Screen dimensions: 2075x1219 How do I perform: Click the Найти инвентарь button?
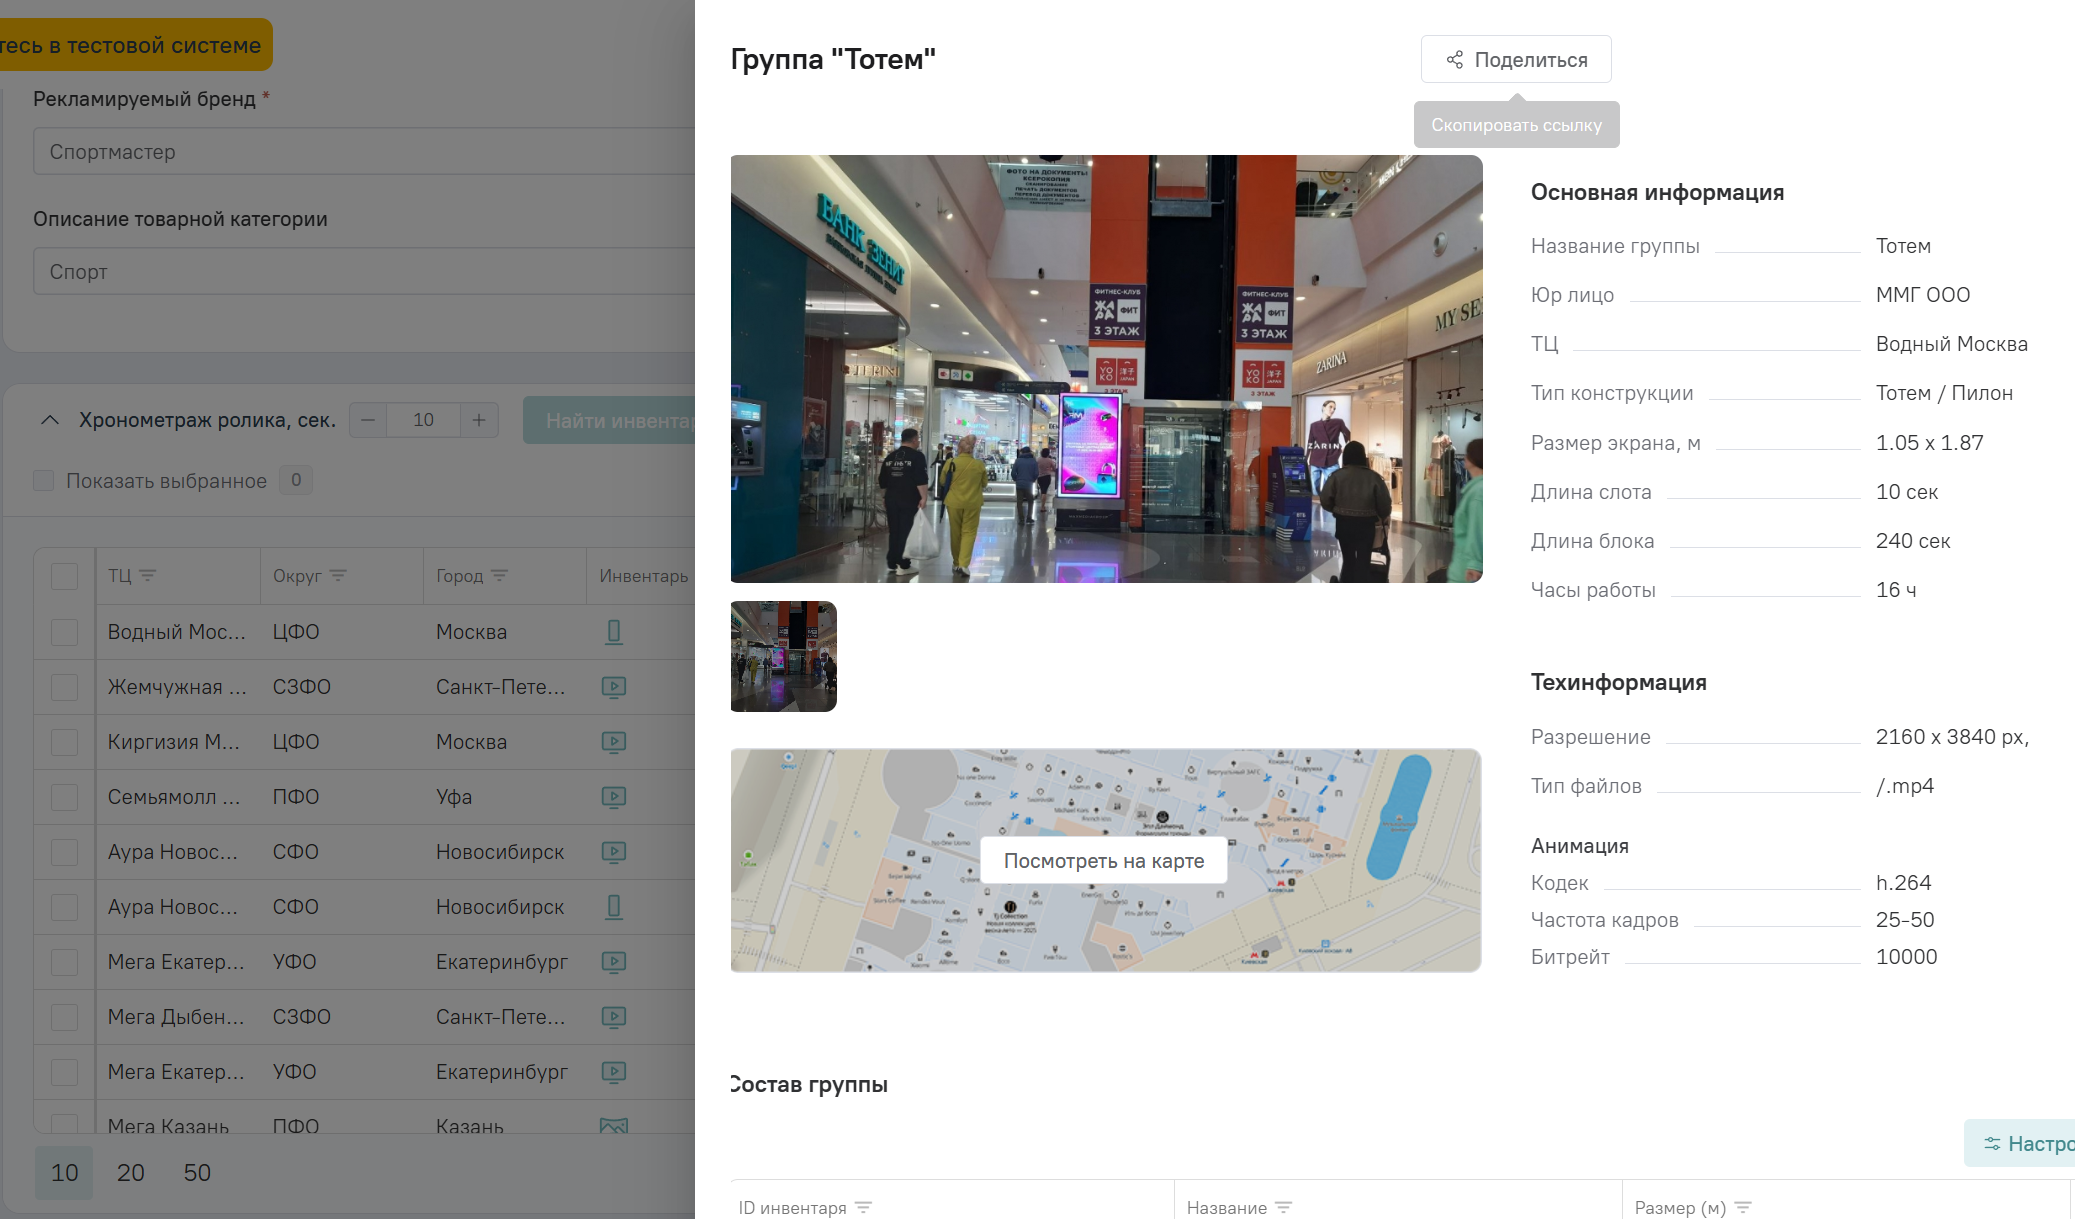(x=609, y=421)
